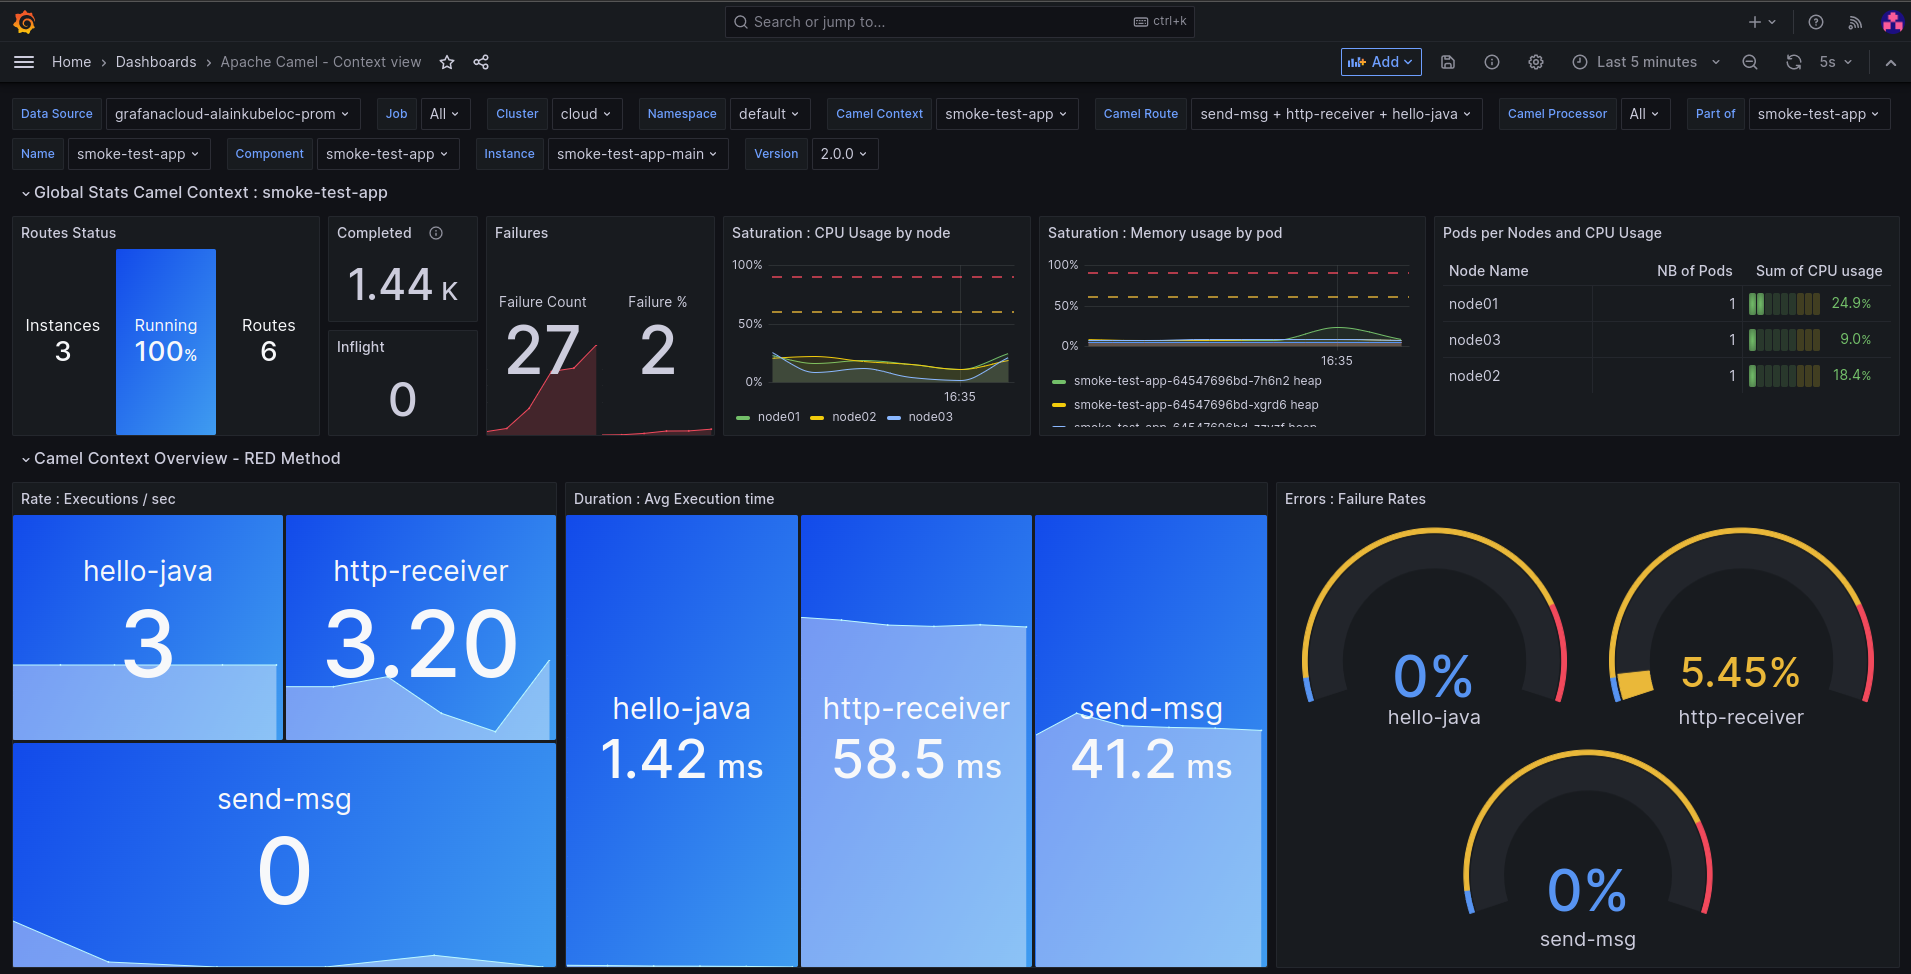The width and height of the screenshot is (1911, 974).
Task: Open the Add panel dropdown
Action: [1381, 62]
